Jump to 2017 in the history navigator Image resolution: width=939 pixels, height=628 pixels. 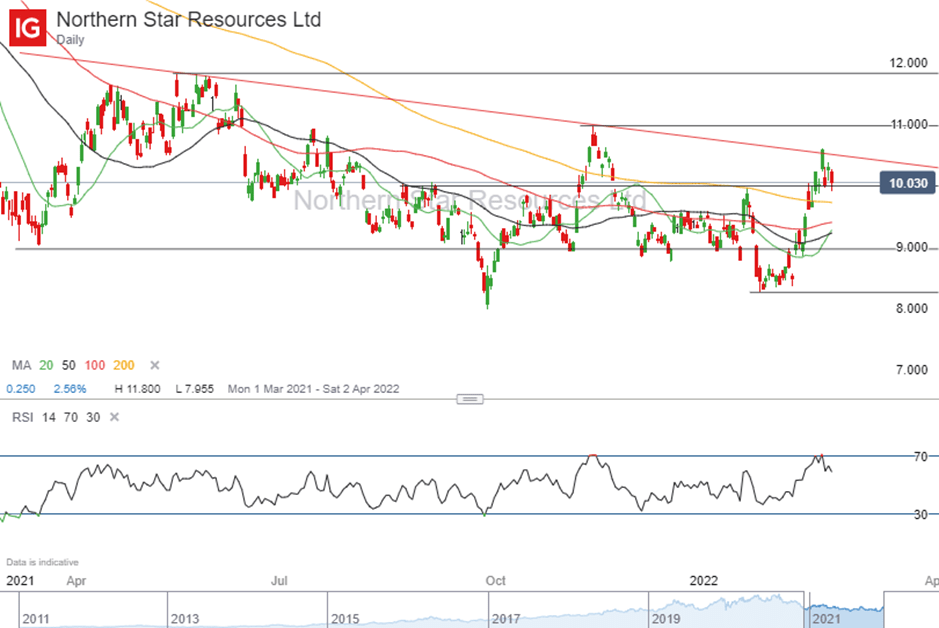[x=506, y=619]
